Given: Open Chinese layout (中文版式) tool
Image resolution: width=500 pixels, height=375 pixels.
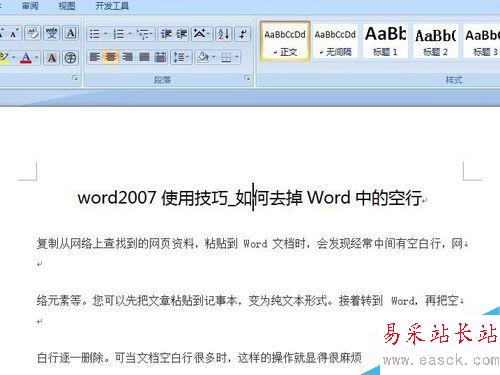Looking at the screenshot, I should (x=202, y=34).
